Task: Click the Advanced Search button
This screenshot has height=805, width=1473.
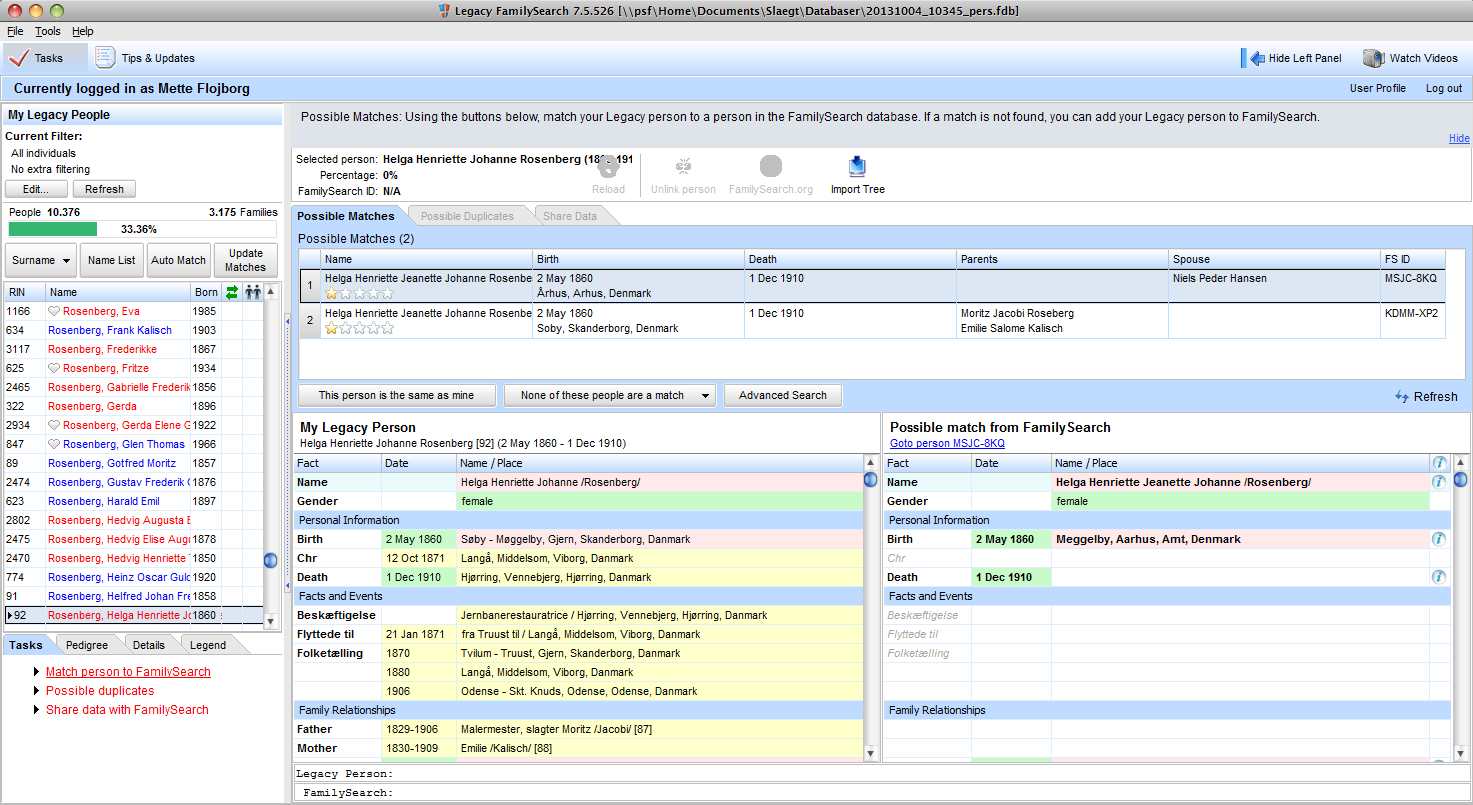Action: (x=783, y=395)
